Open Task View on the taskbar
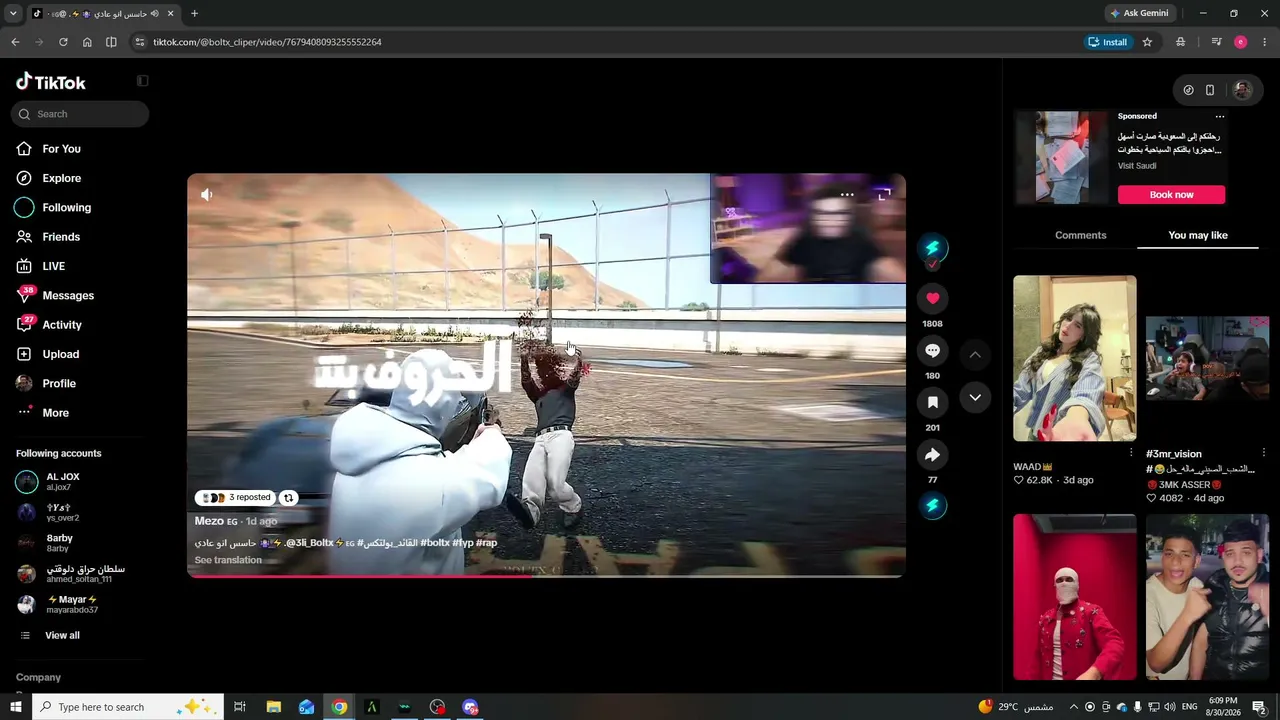 240,707
